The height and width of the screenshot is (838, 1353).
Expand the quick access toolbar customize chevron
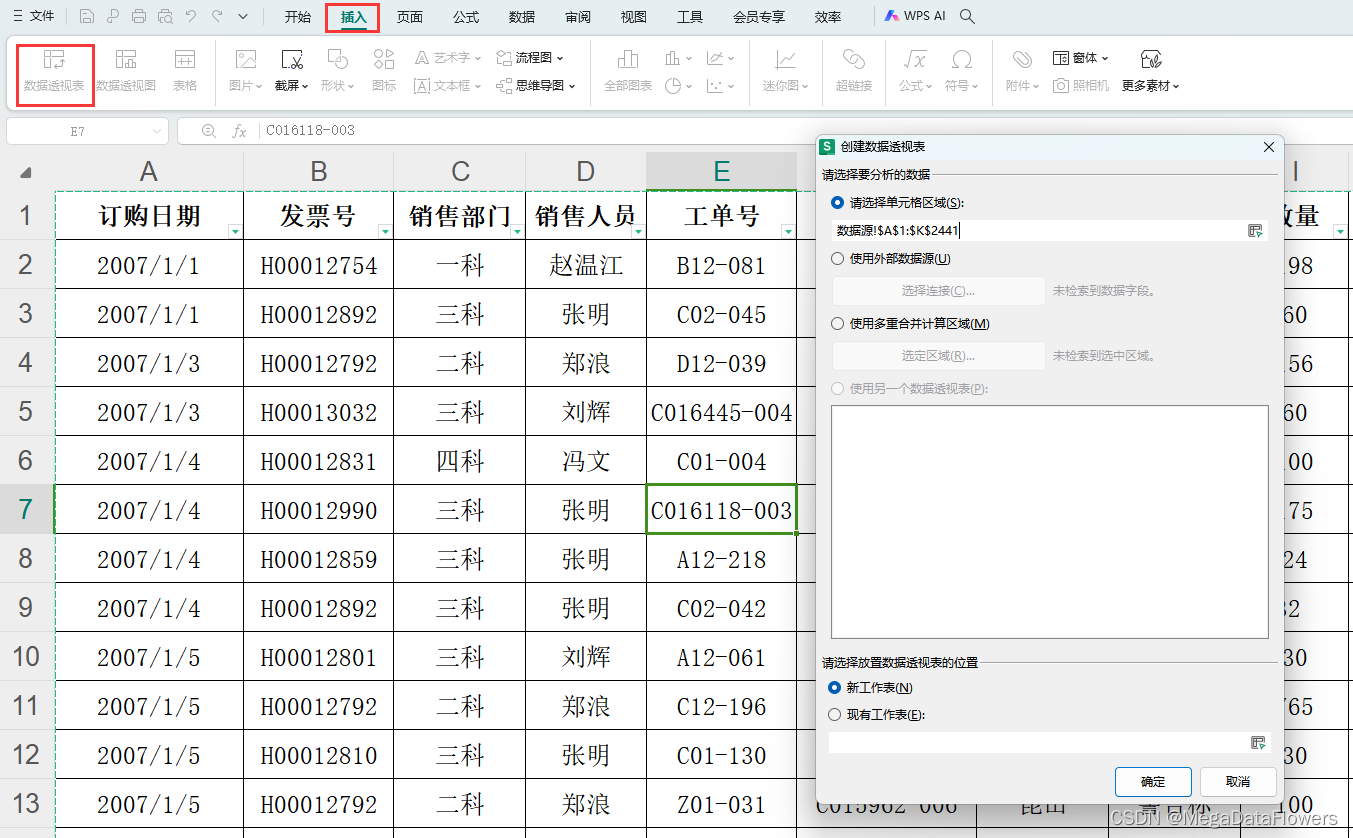(x=243, y=17)
